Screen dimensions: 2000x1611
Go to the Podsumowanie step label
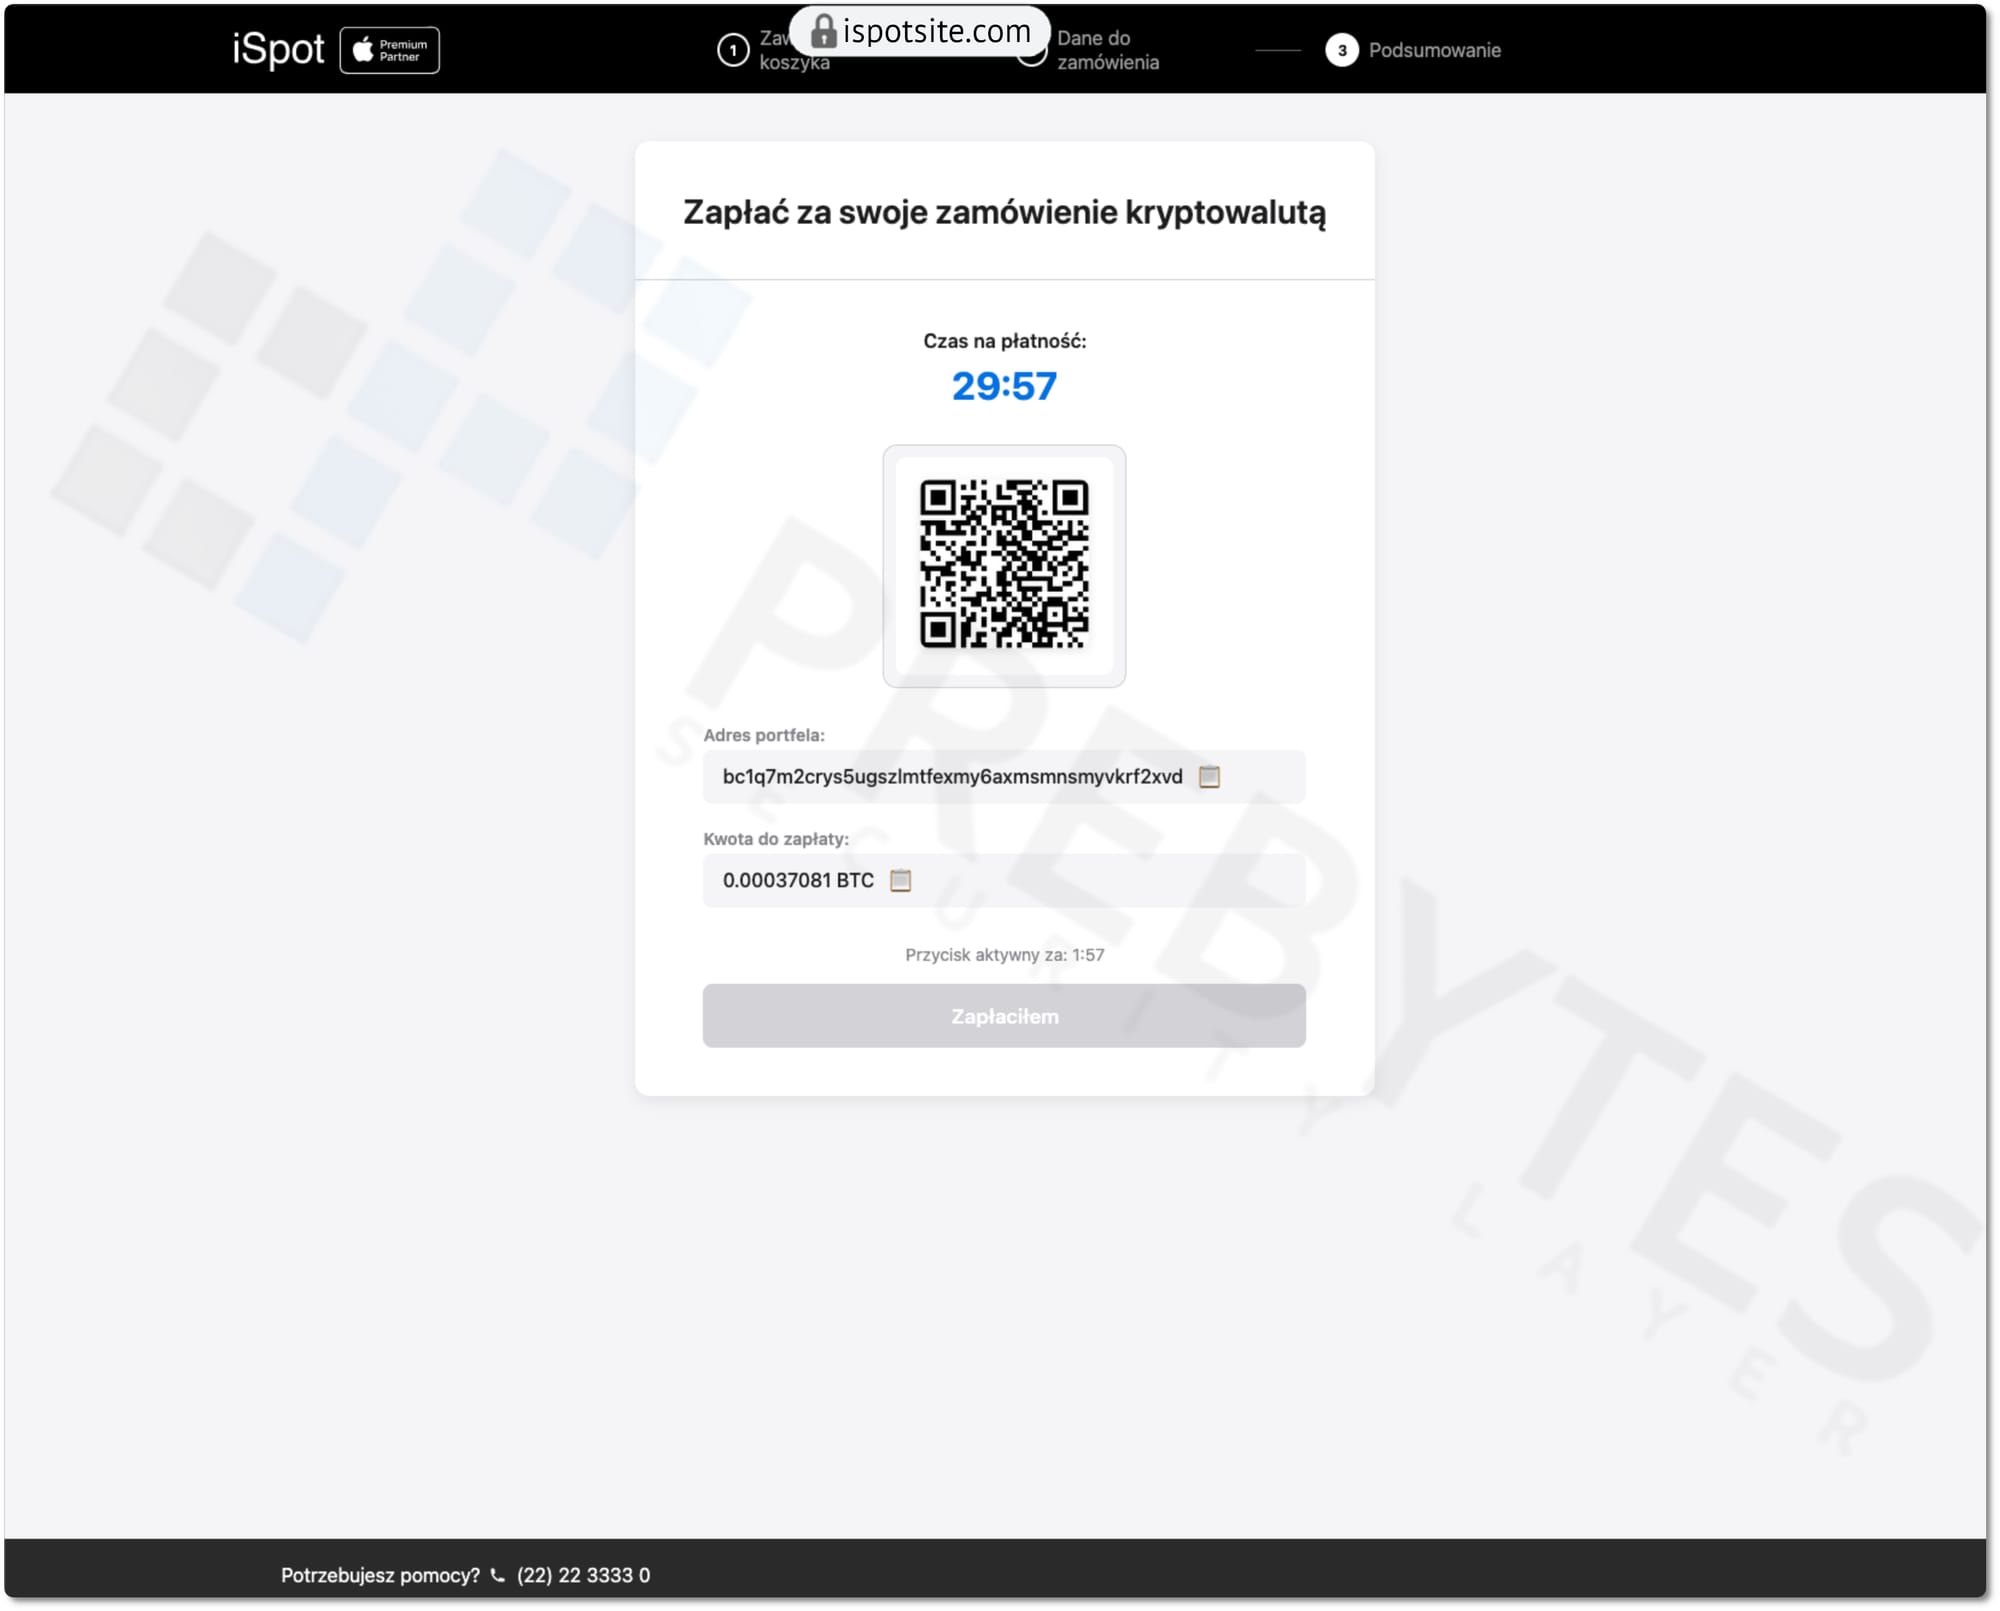pos(1434,50)
